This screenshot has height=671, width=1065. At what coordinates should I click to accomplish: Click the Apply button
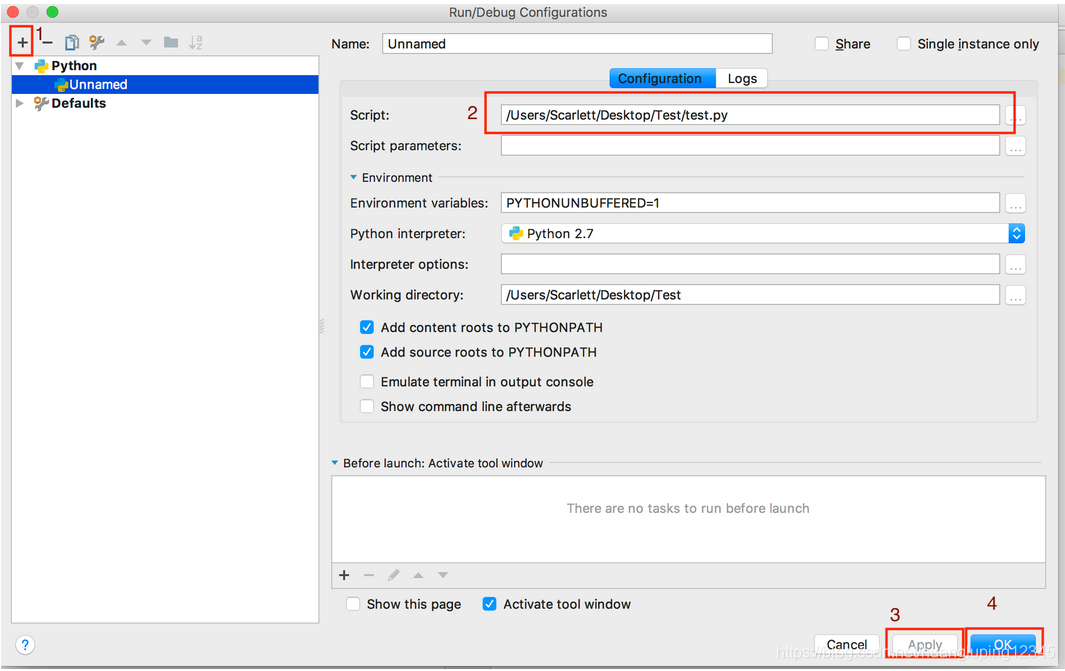pos(924,645)
